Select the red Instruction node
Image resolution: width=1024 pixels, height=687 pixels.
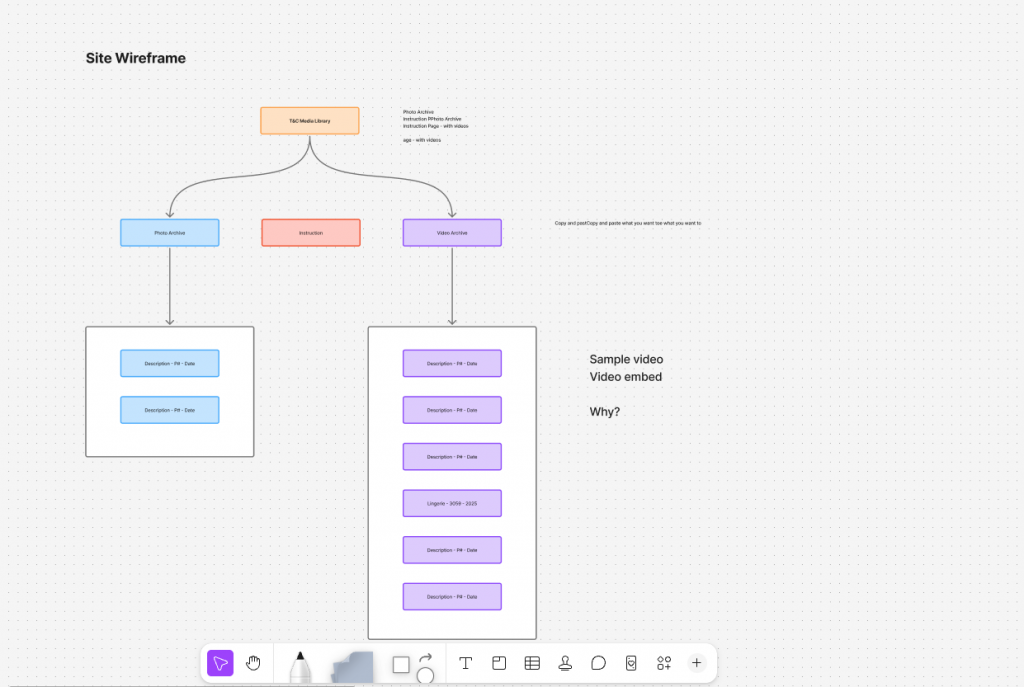(x=310, y=233)
